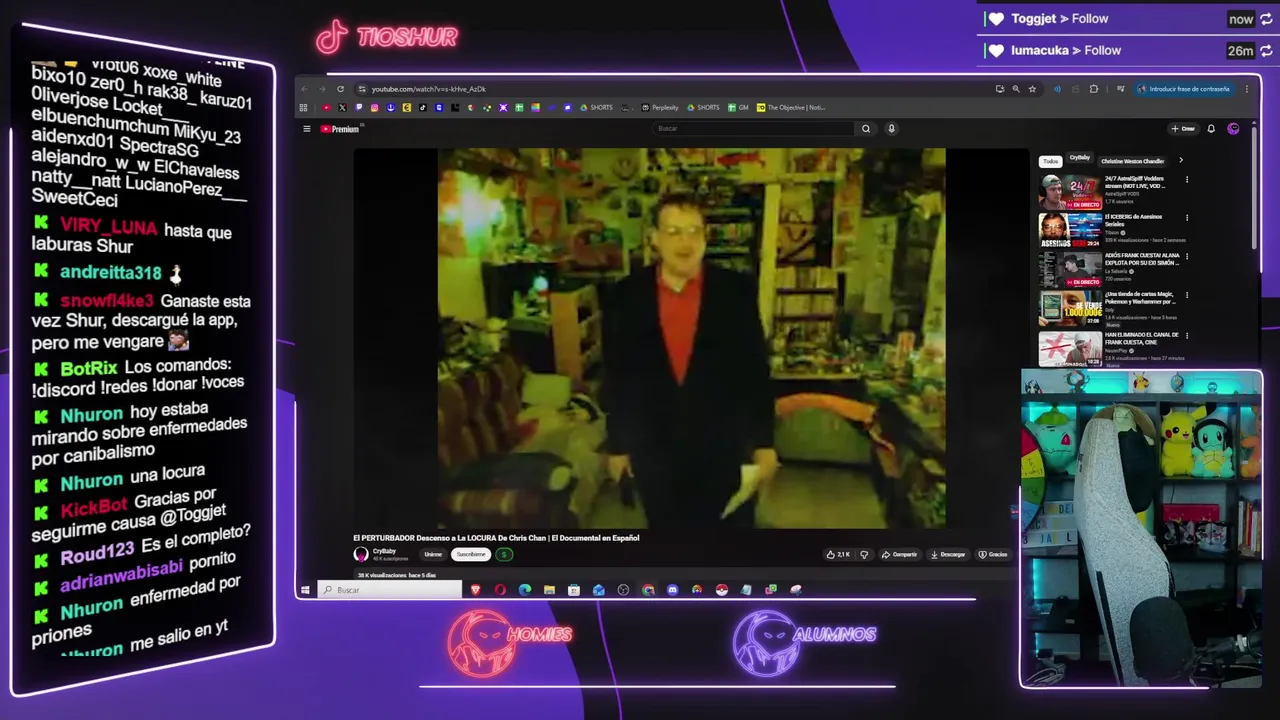
Task: Click the YouTube page vertical scrollbar
Action: pyautogui.click(x=1252, y=190)
